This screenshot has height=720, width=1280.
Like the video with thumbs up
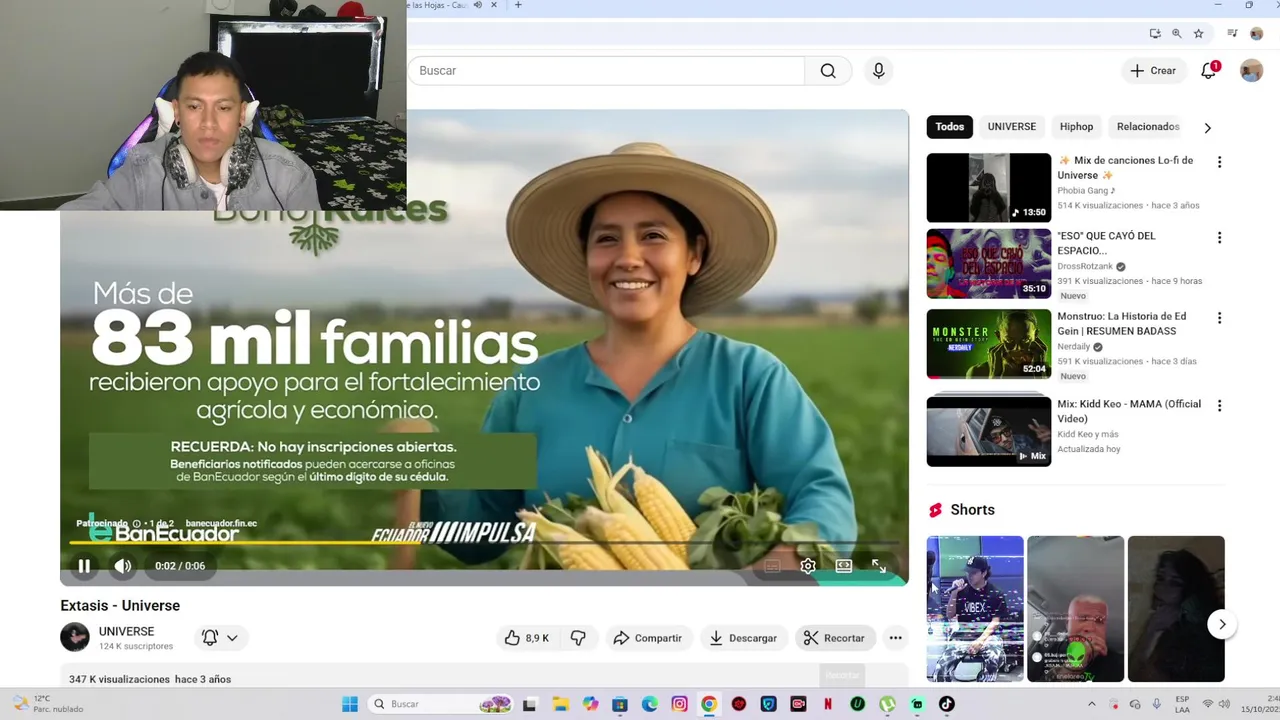pos(526,638)
